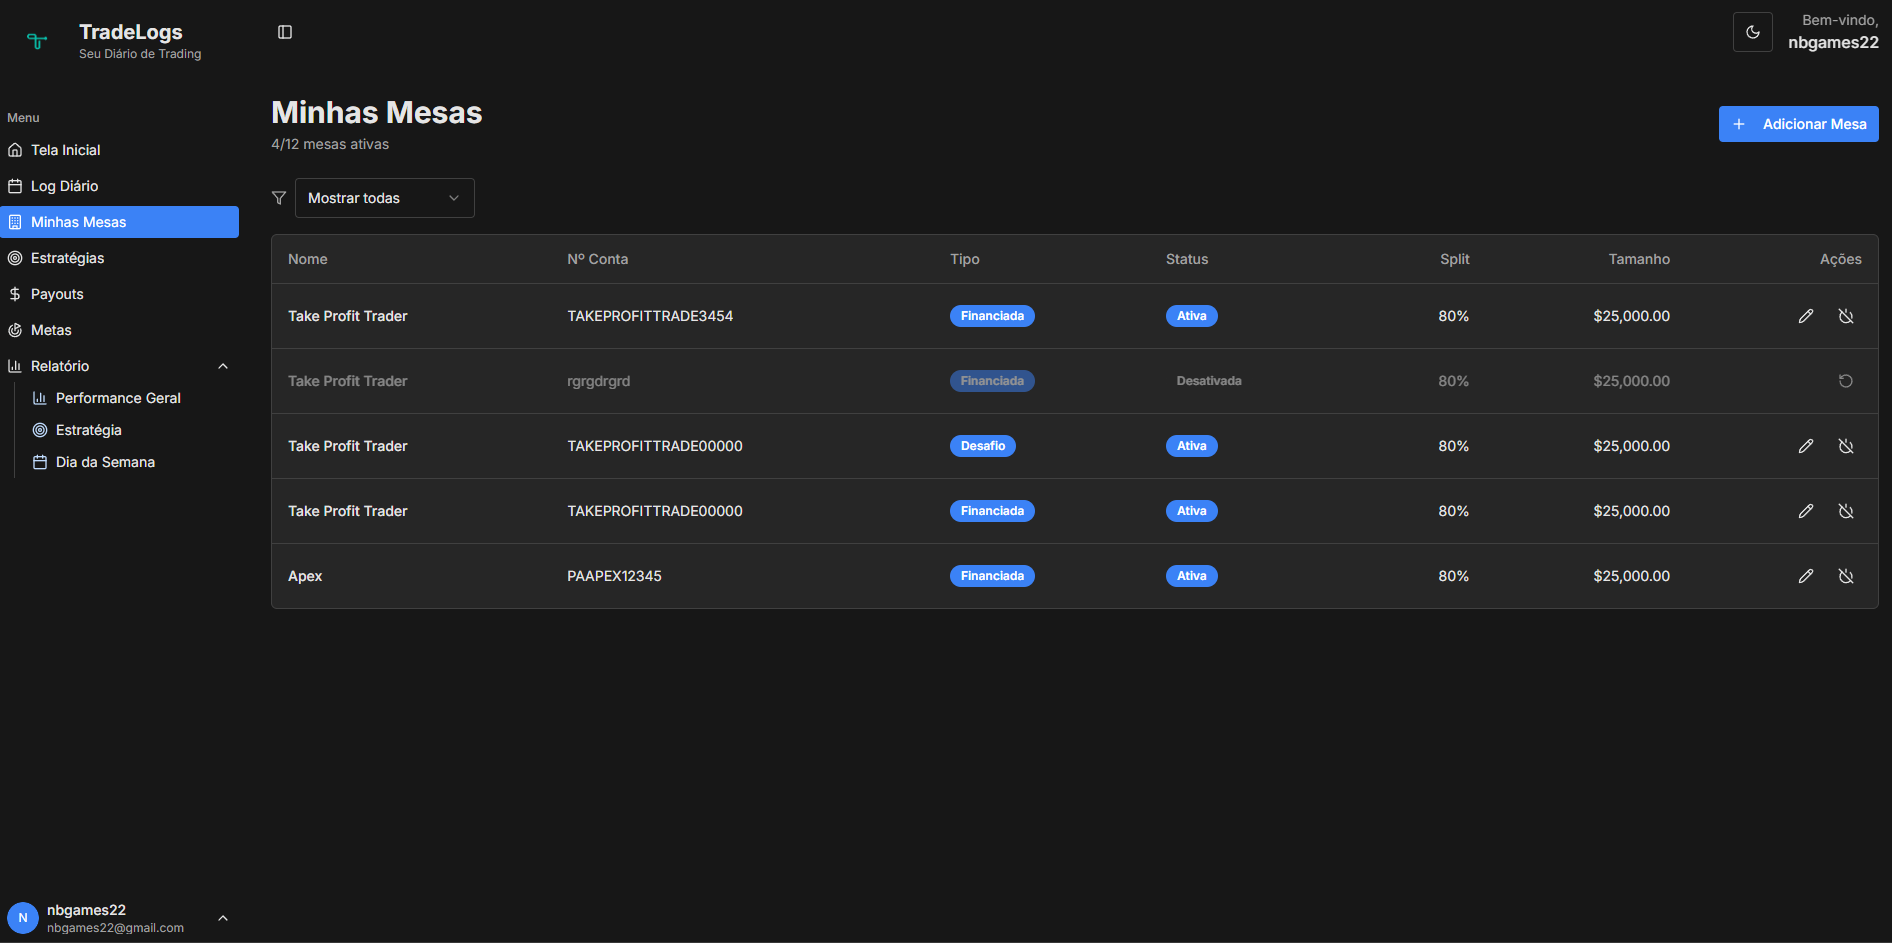1892x943 pixels.
Task: Collapse the sidebar using the panel icon
Action: (285, 32)
